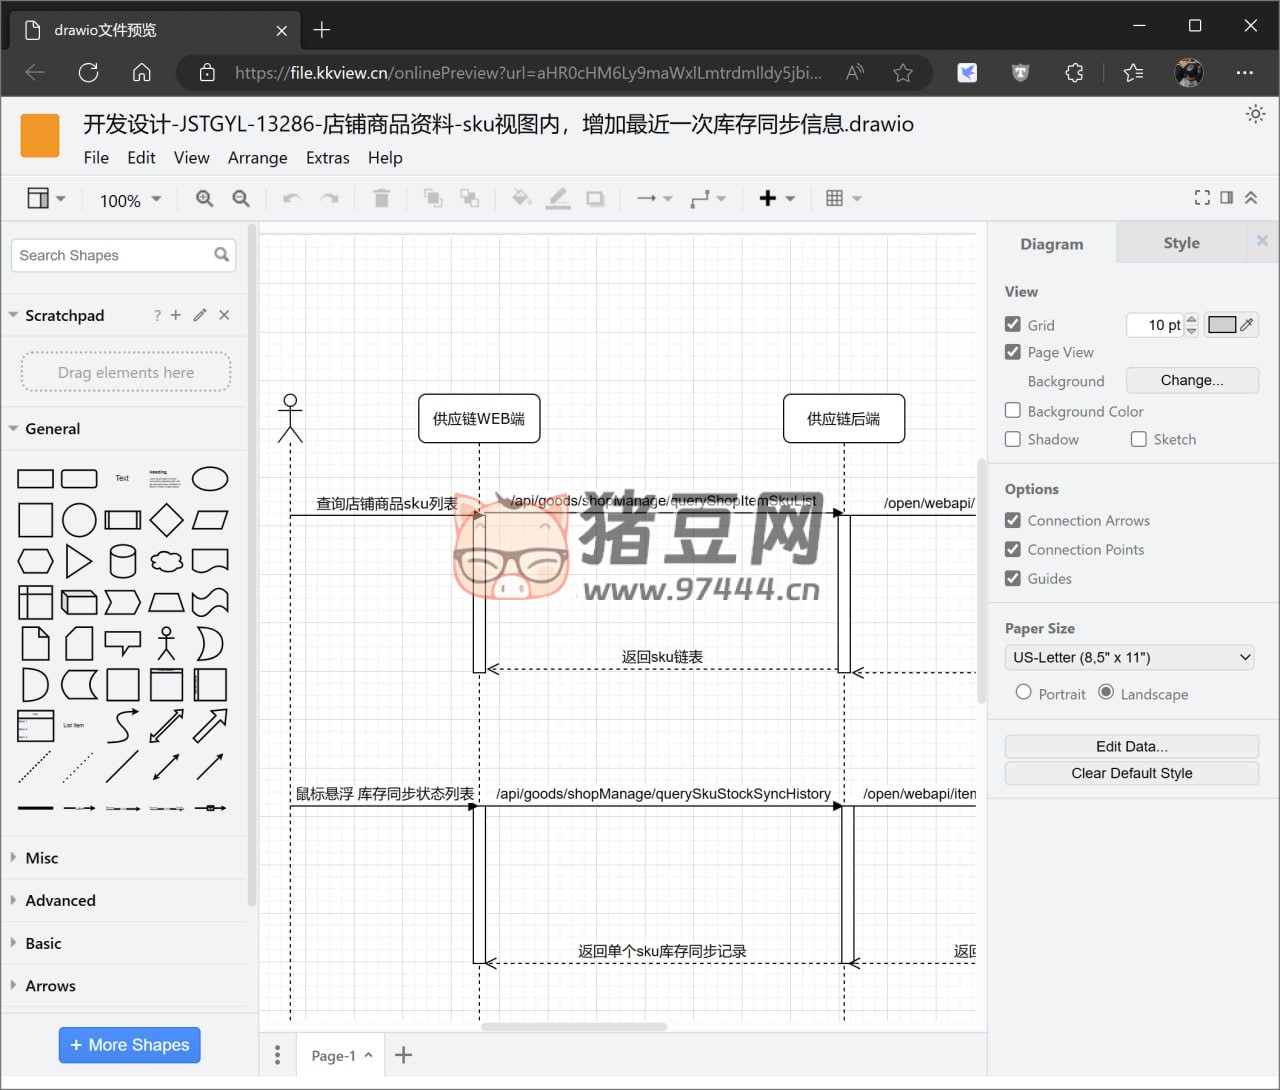Click the Edit Data button

coord(1131,746)
